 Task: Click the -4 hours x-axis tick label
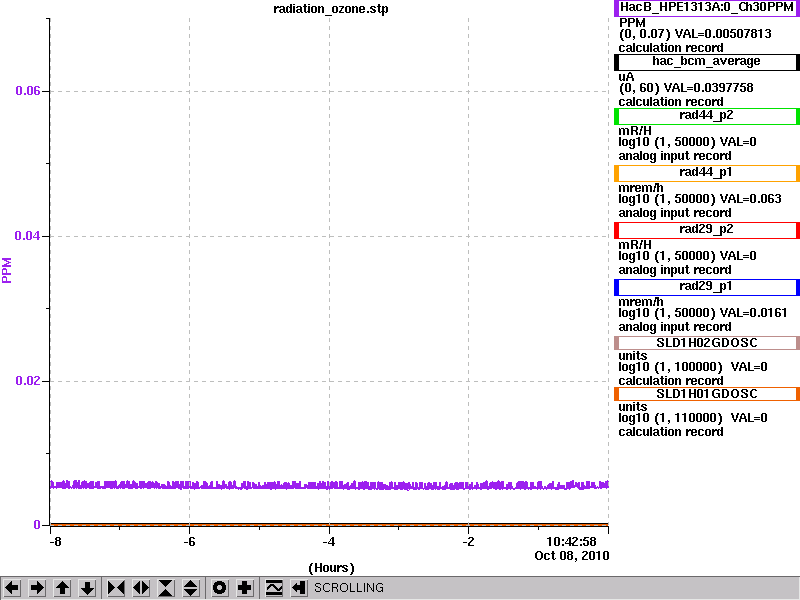(329, 542)
